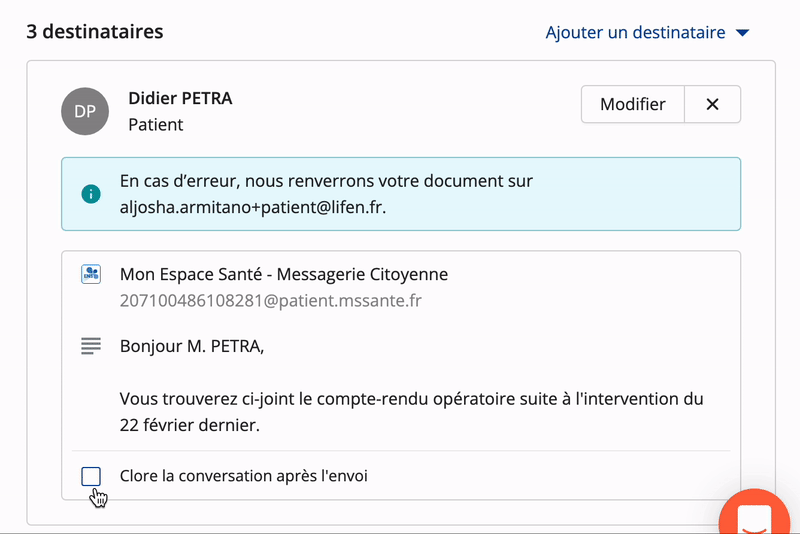Select the Didier PETRA recipient name
Viewport: 800px width, 534px height.
(180, 98)
